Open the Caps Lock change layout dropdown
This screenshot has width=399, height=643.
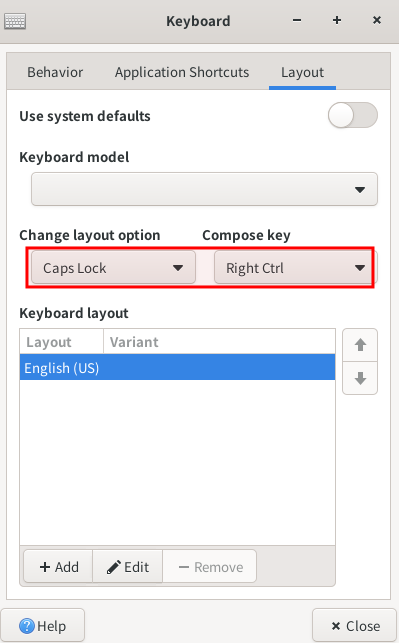click(113, 268)
